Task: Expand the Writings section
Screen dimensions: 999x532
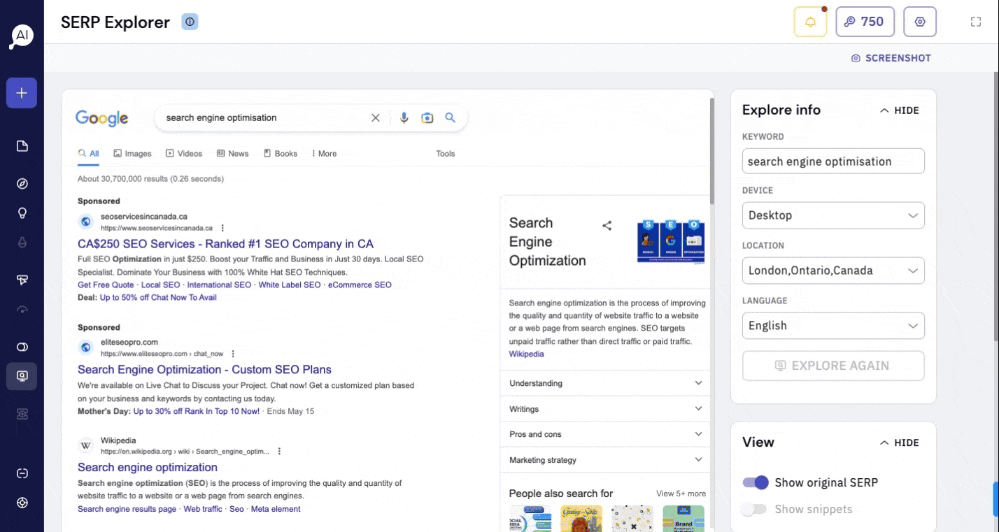Action: coord(605,409)
